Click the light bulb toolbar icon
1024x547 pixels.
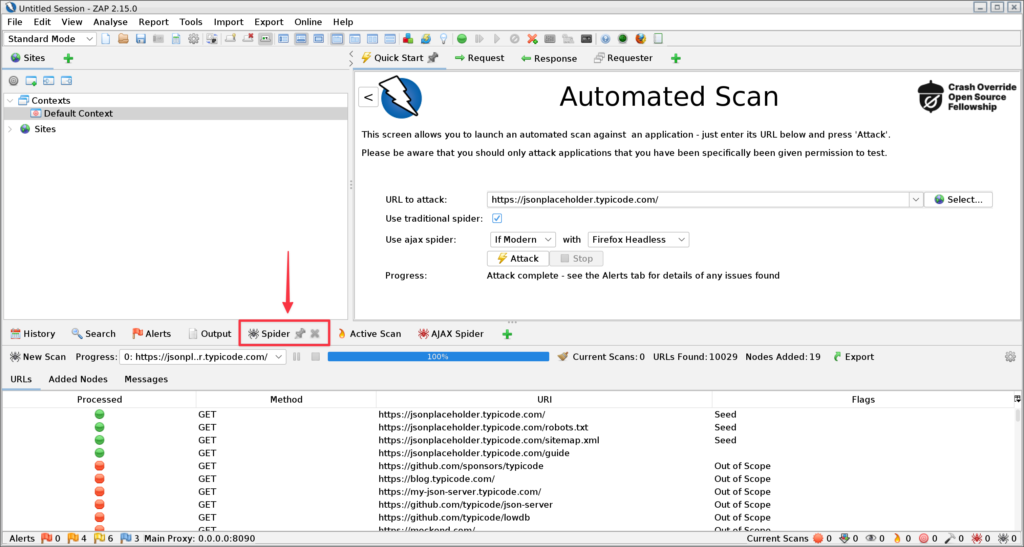(443, 39)
